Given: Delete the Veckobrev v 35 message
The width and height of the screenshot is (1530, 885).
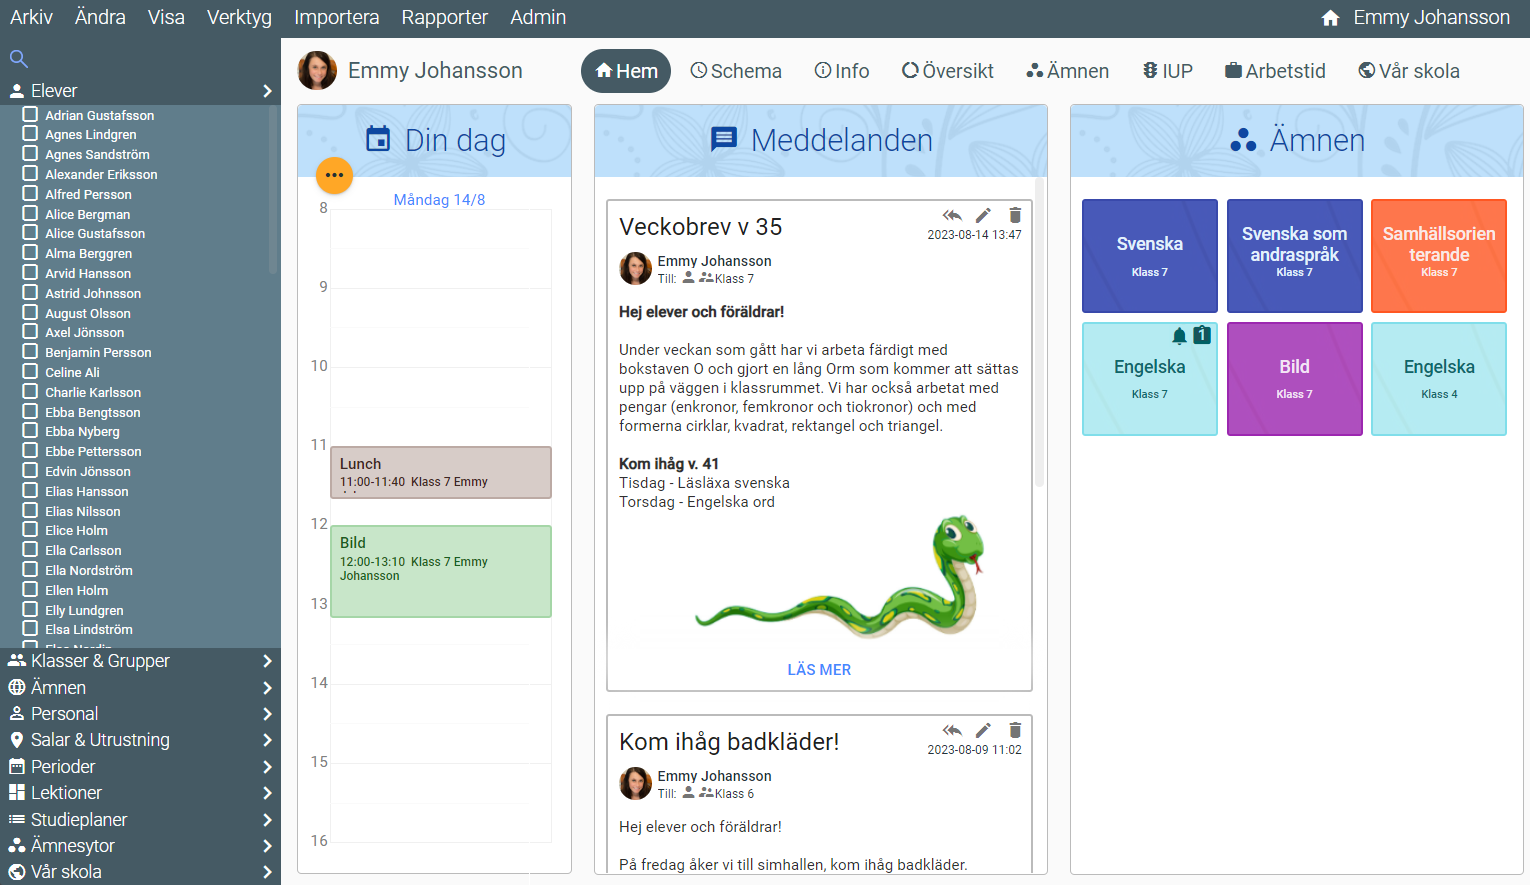Looking at the screenshot, I should [x=1015, y=215].
